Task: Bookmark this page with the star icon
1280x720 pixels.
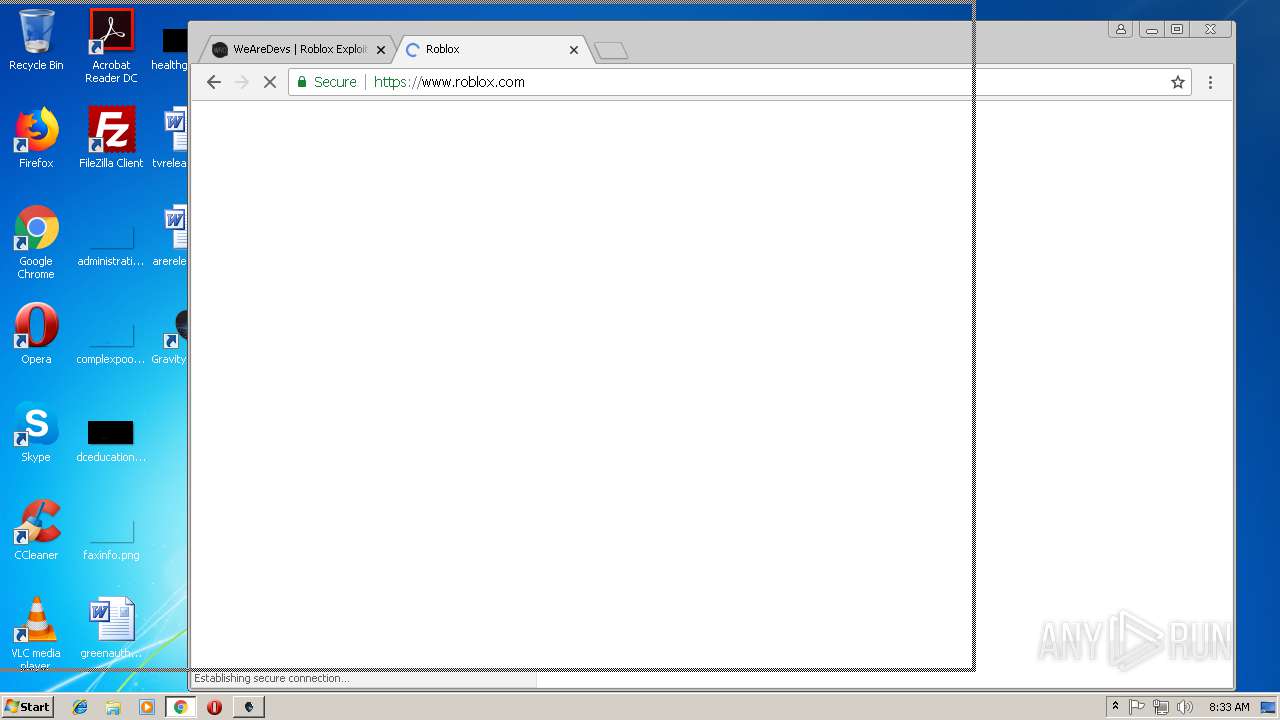Action: 1178,82
